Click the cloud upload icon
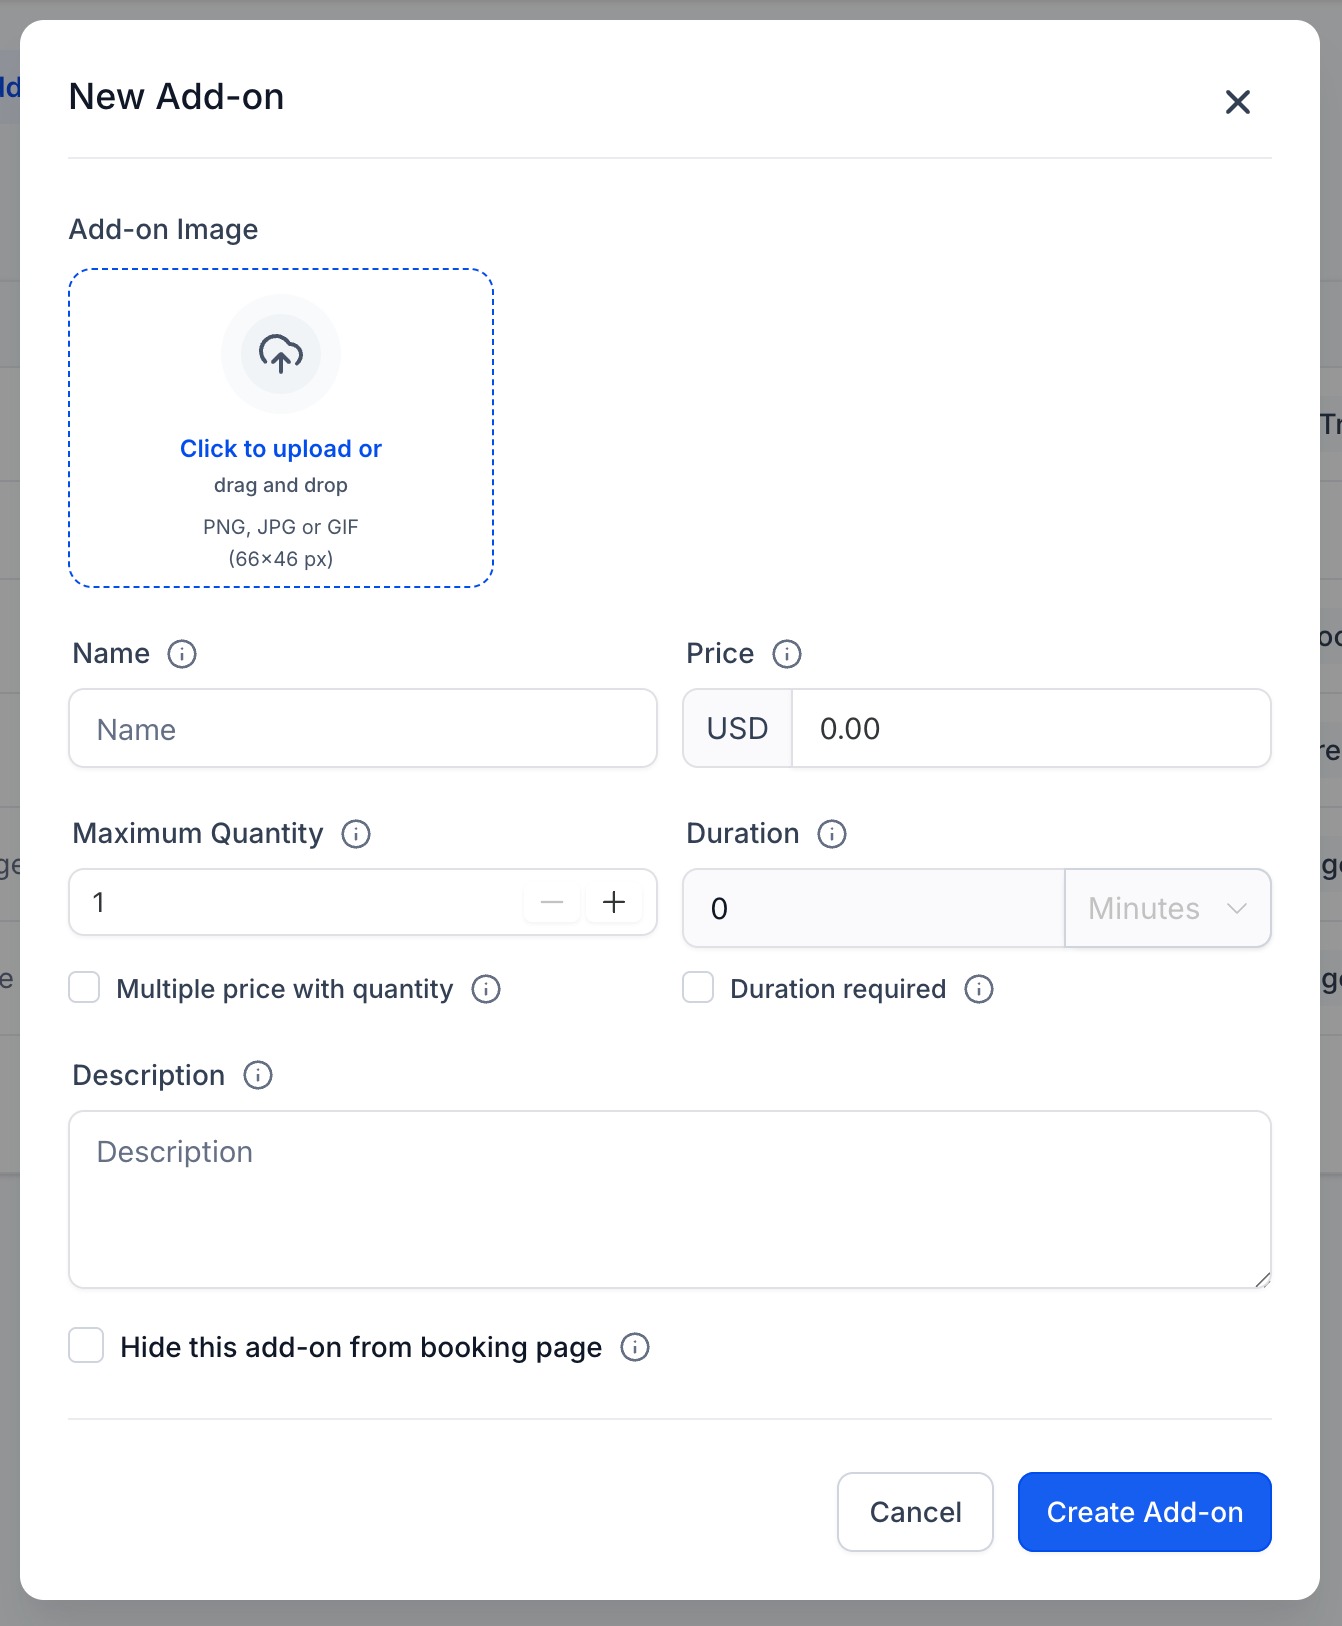This screenshot has width=1342, height=1626. pyautogui.click(x=281, y=354)
